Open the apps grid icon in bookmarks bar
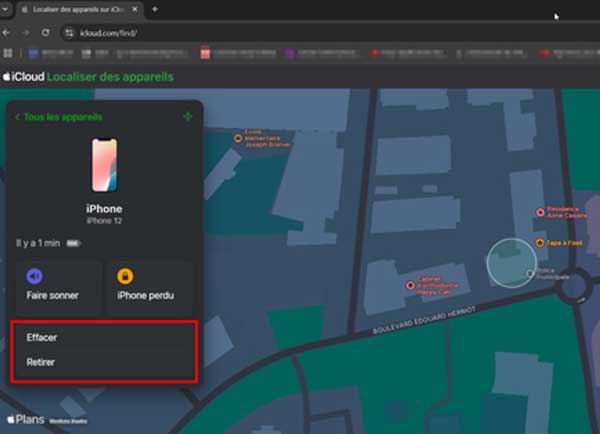This screenshot has width=600, height=434. point(9,53)
